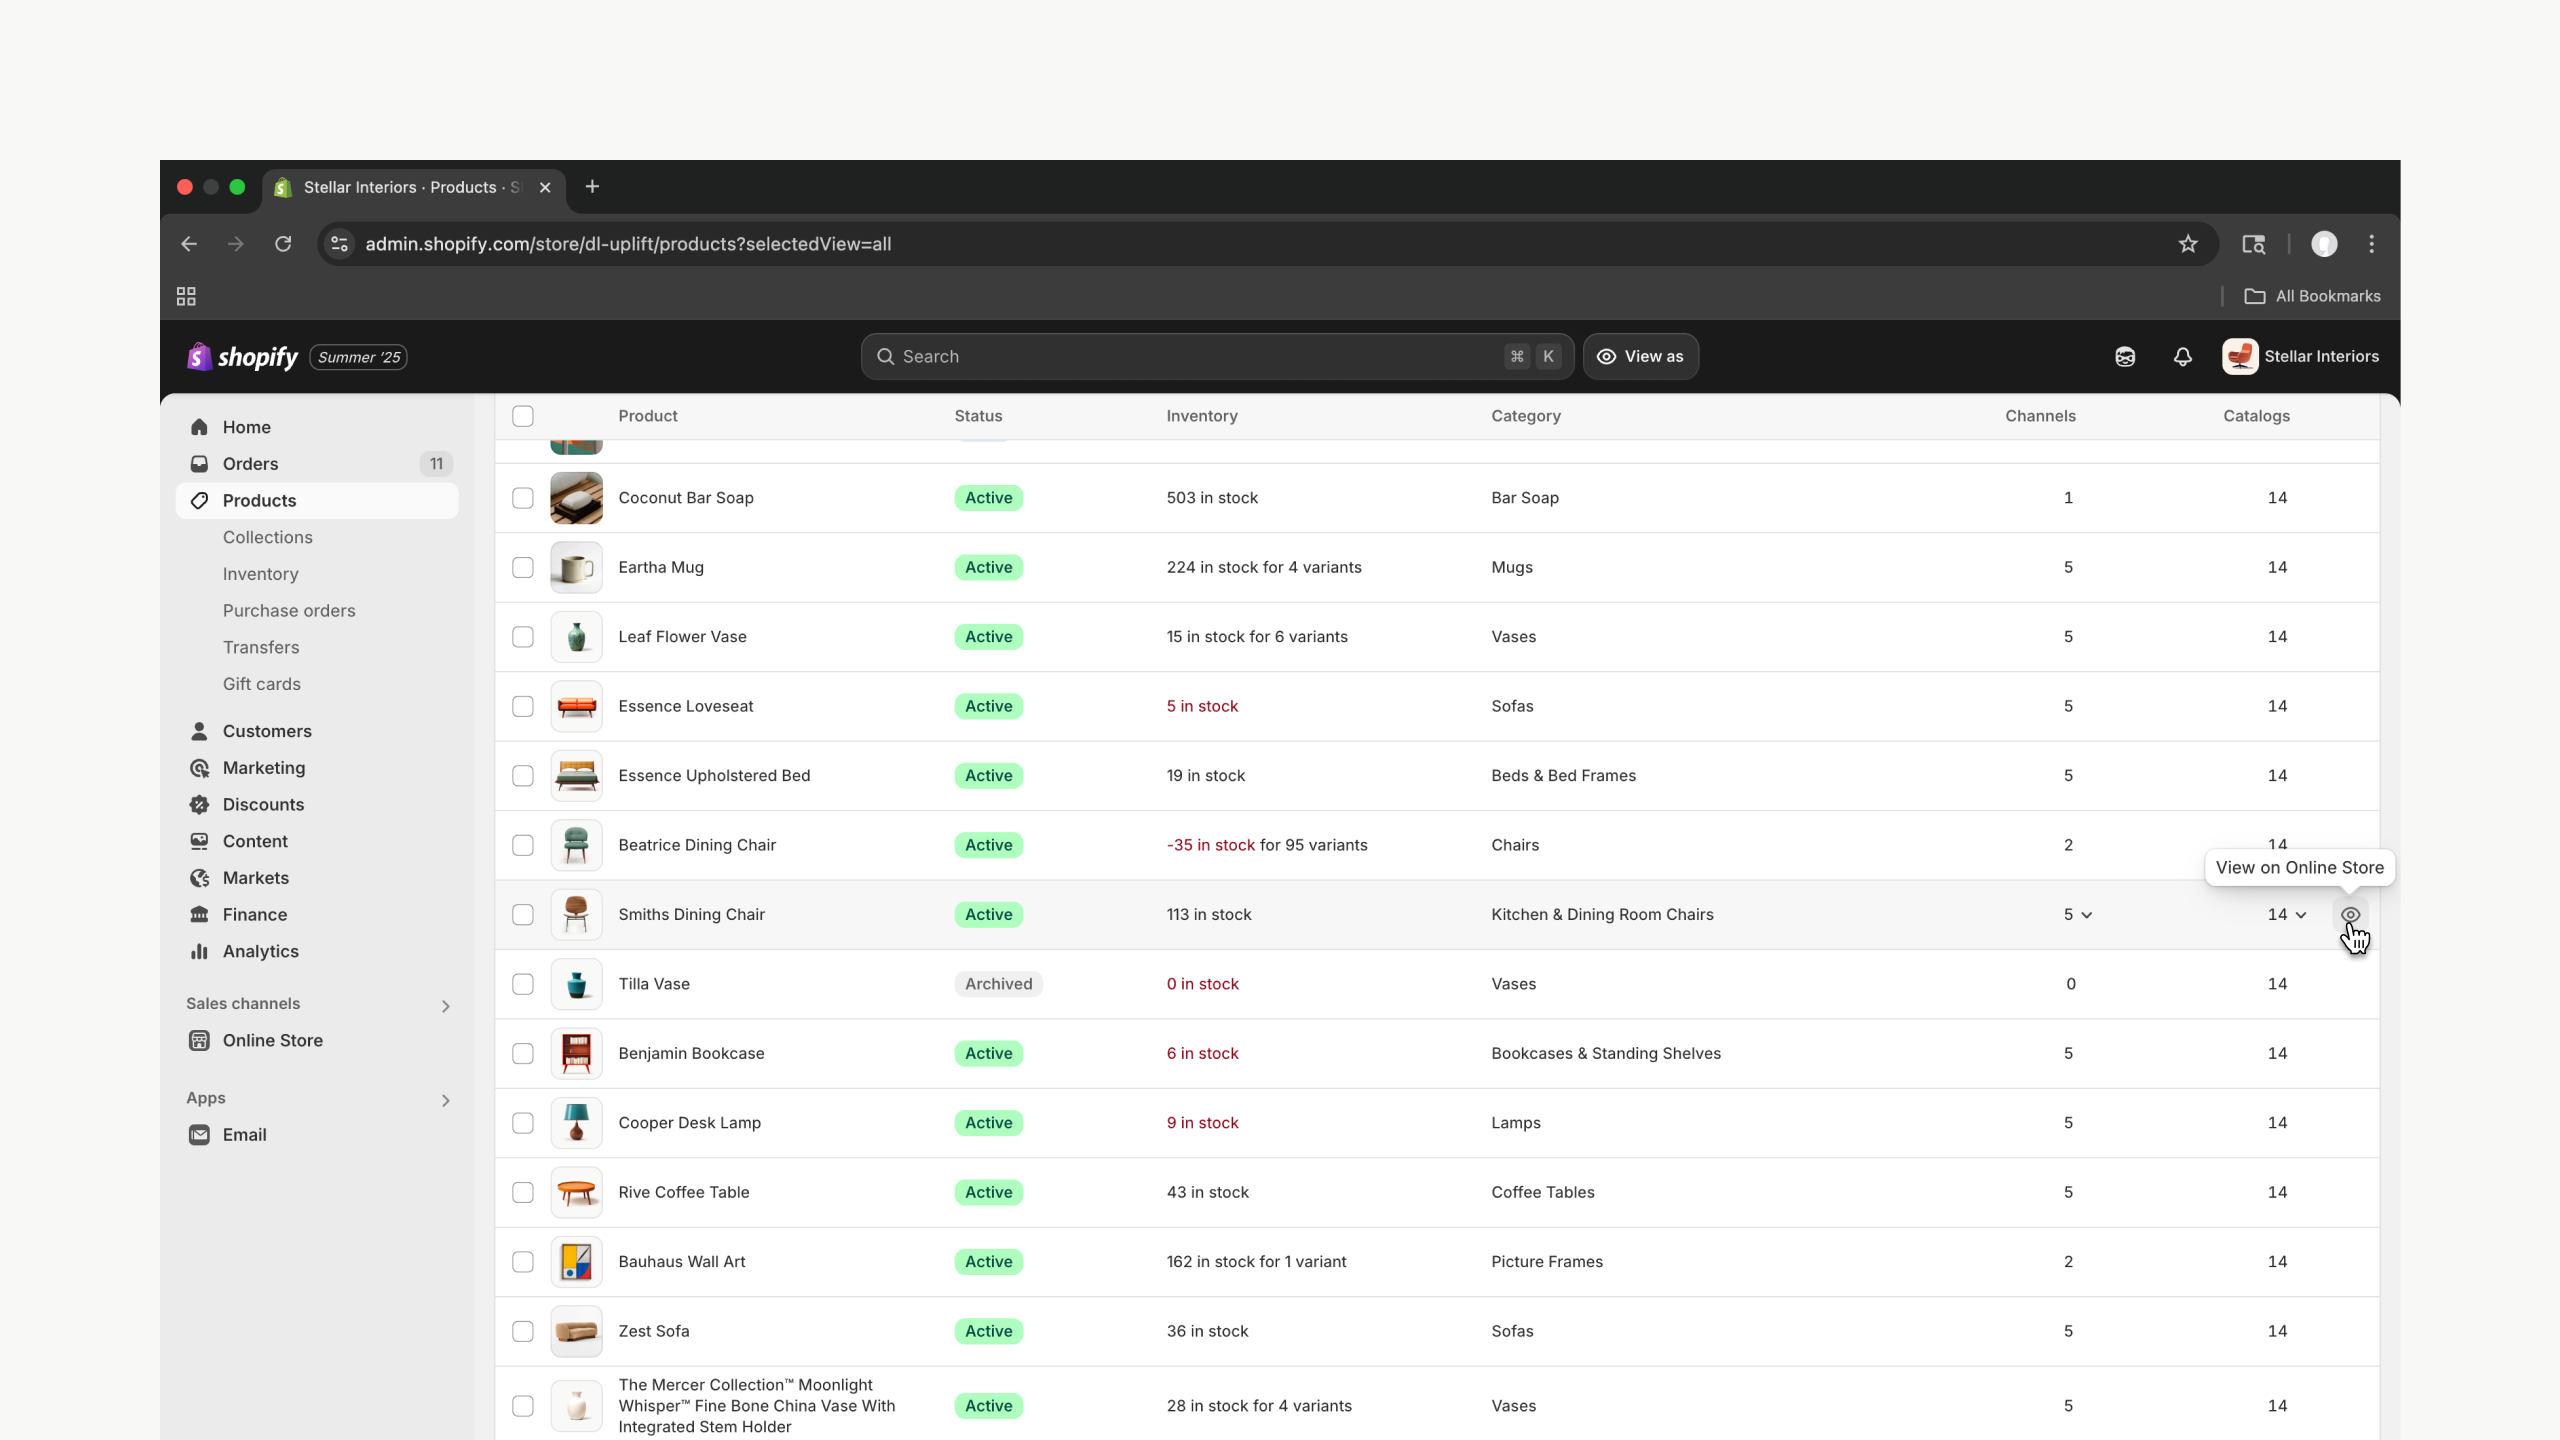
Task: Reload the page
Action: pos(283,244)
